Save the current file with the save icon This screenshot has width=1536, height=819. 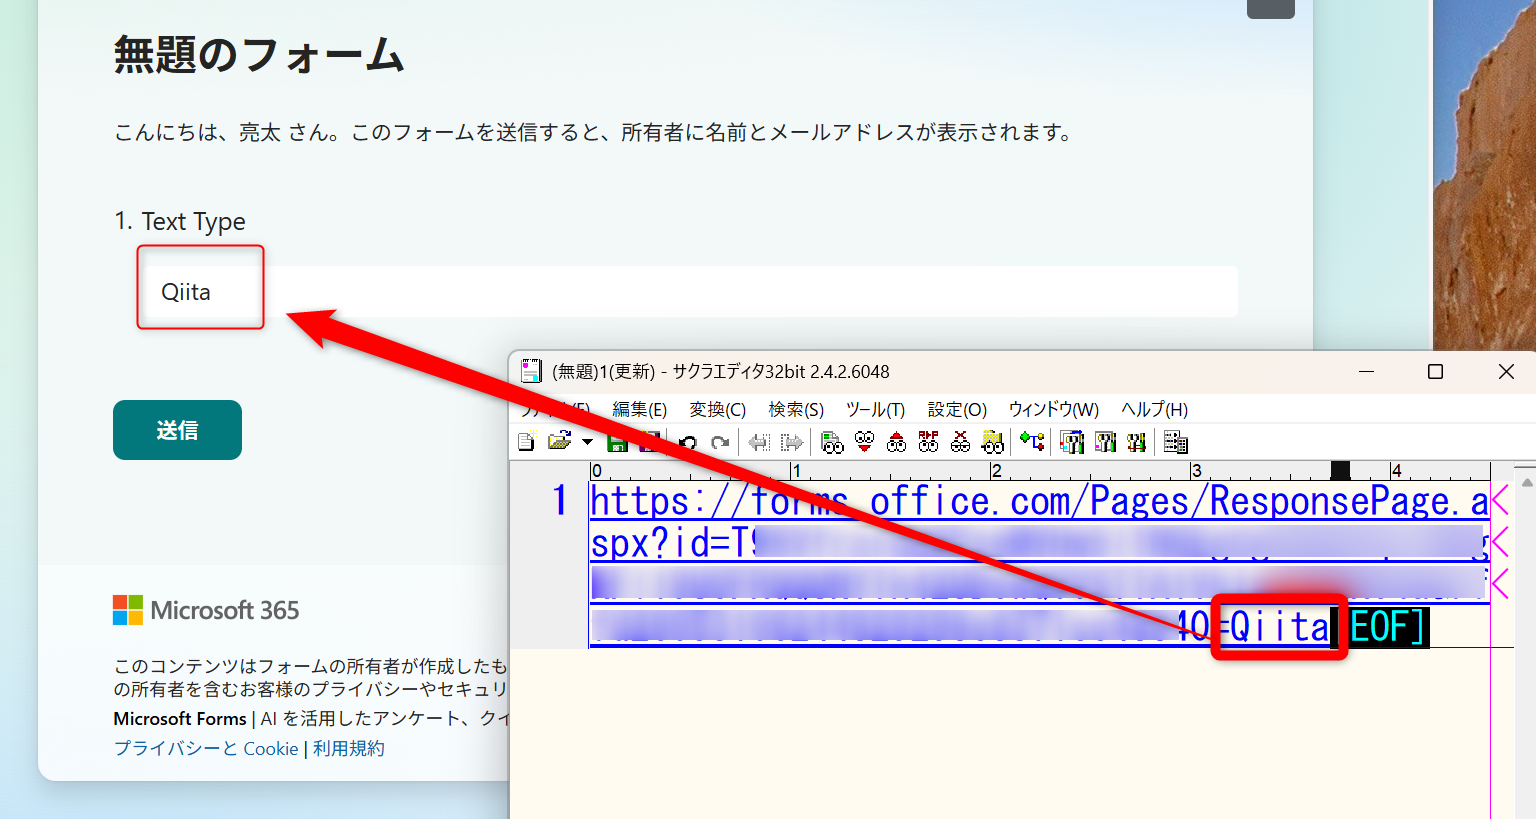[617, 441]
